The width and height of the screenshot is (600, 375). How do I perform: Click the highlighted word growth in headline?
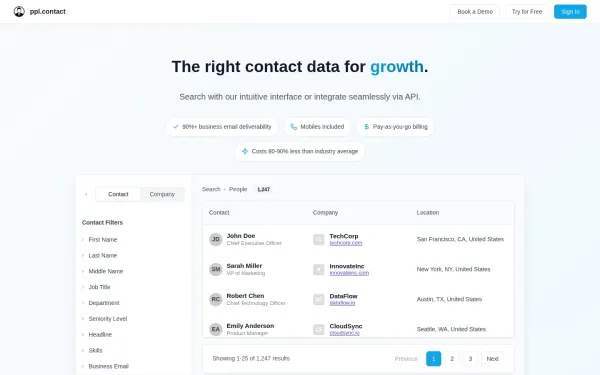[x=397, y=67]
